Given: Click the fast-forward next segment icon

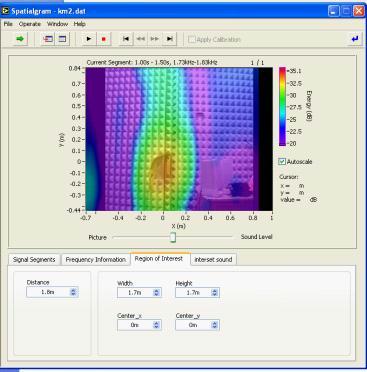Looking at the screenshot, I should point(155,39).
